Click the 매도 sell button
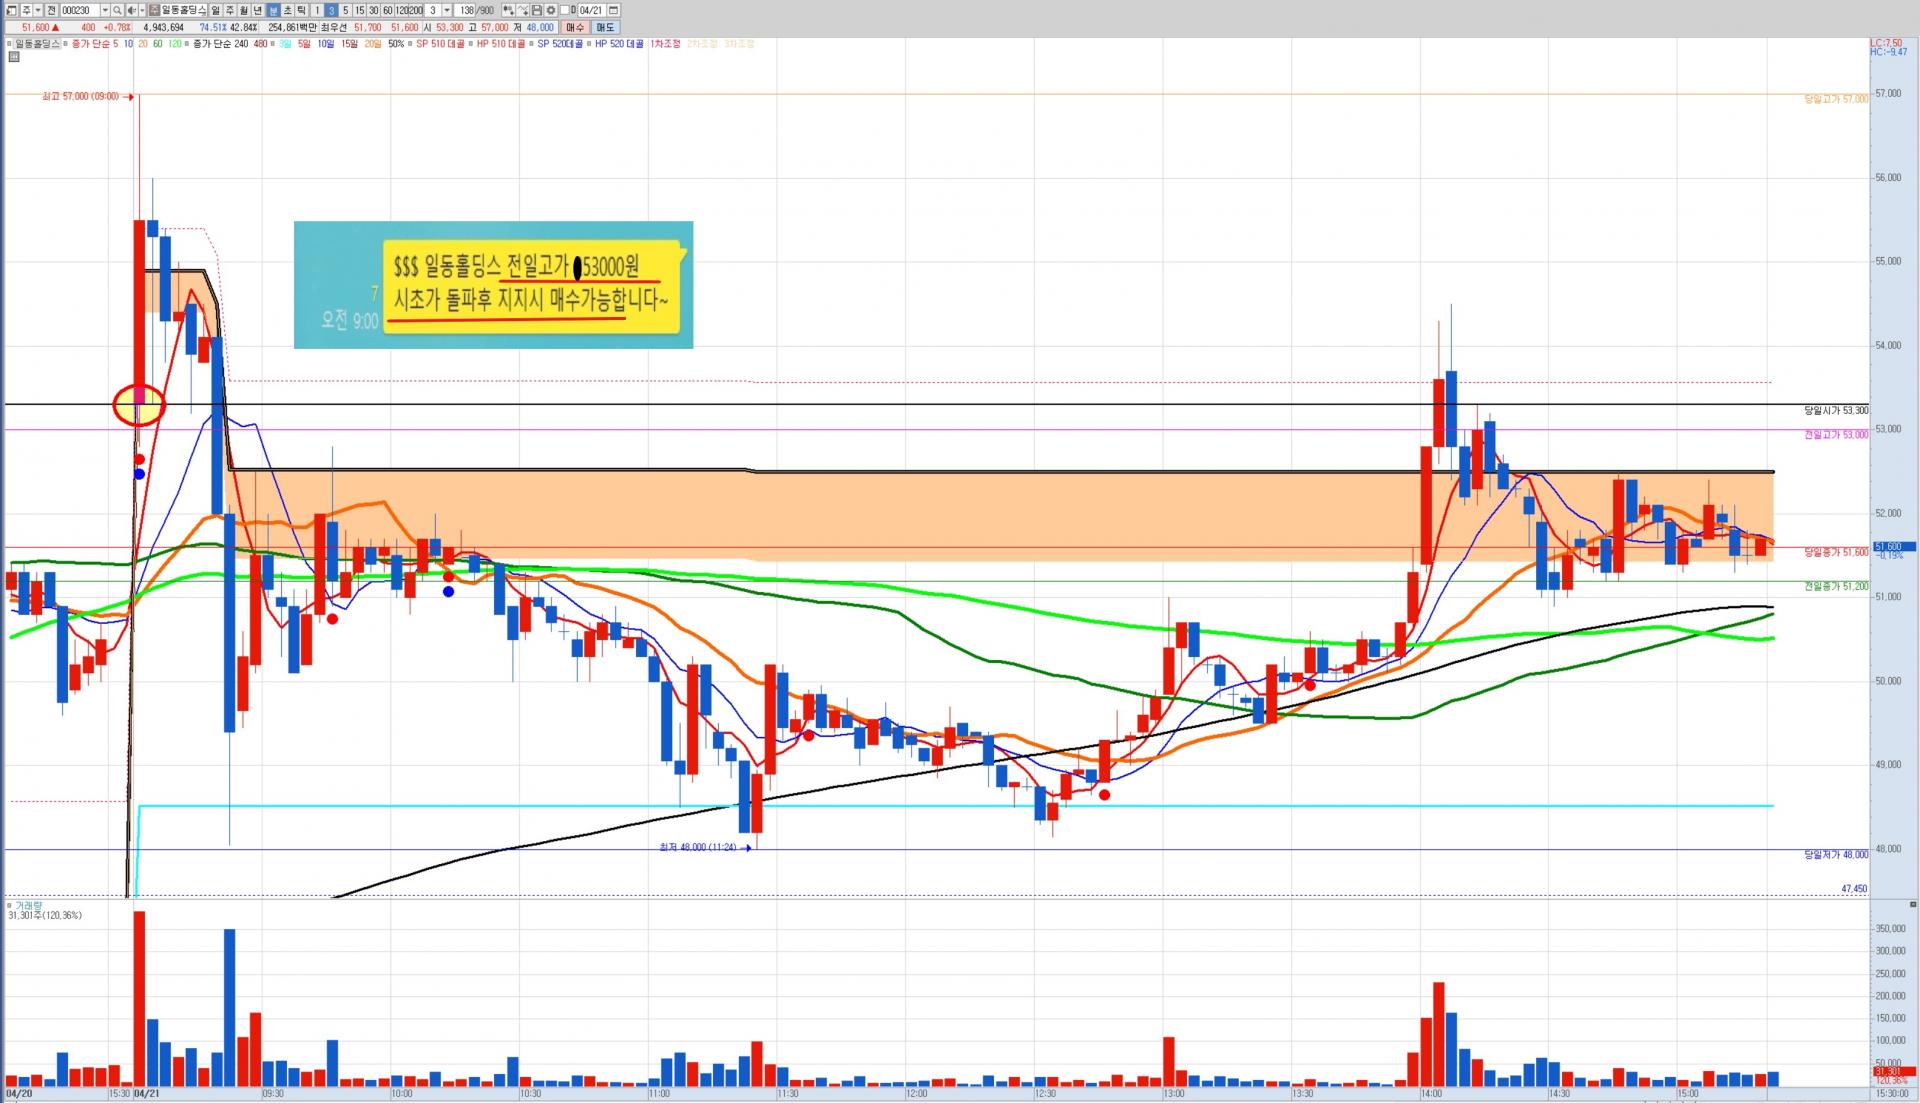 click(605, 27)
